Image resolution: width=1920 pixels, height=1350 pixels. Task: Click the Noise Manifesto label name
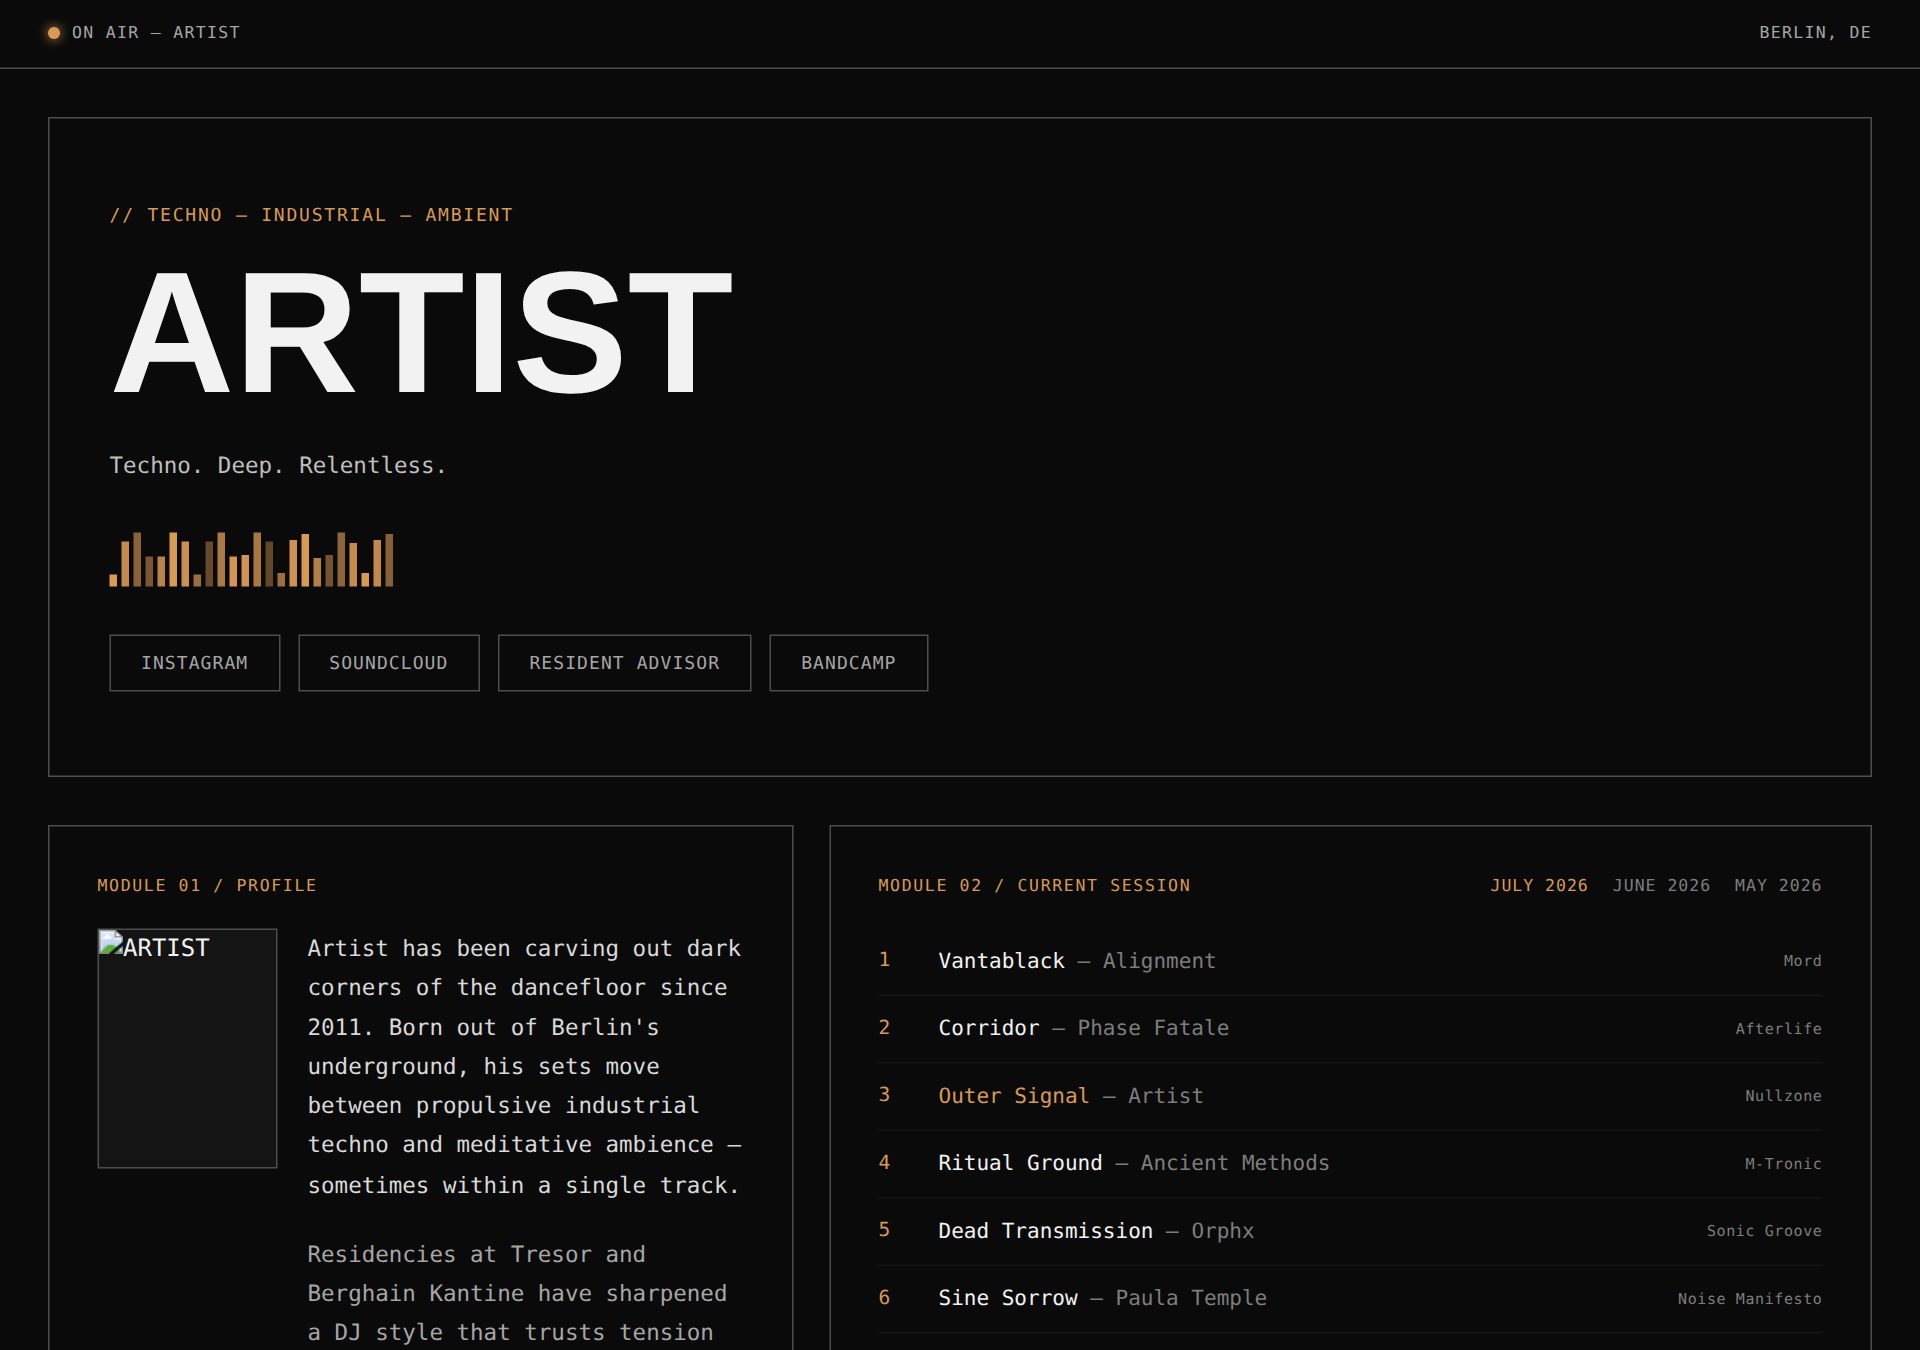pos(1749,1299)
